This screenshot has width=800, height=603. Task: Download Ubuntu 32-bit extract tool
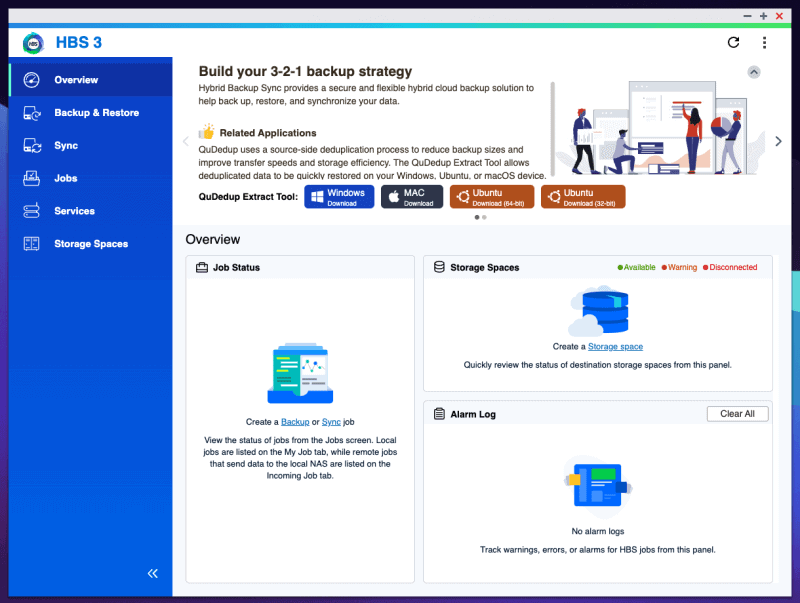583,197
